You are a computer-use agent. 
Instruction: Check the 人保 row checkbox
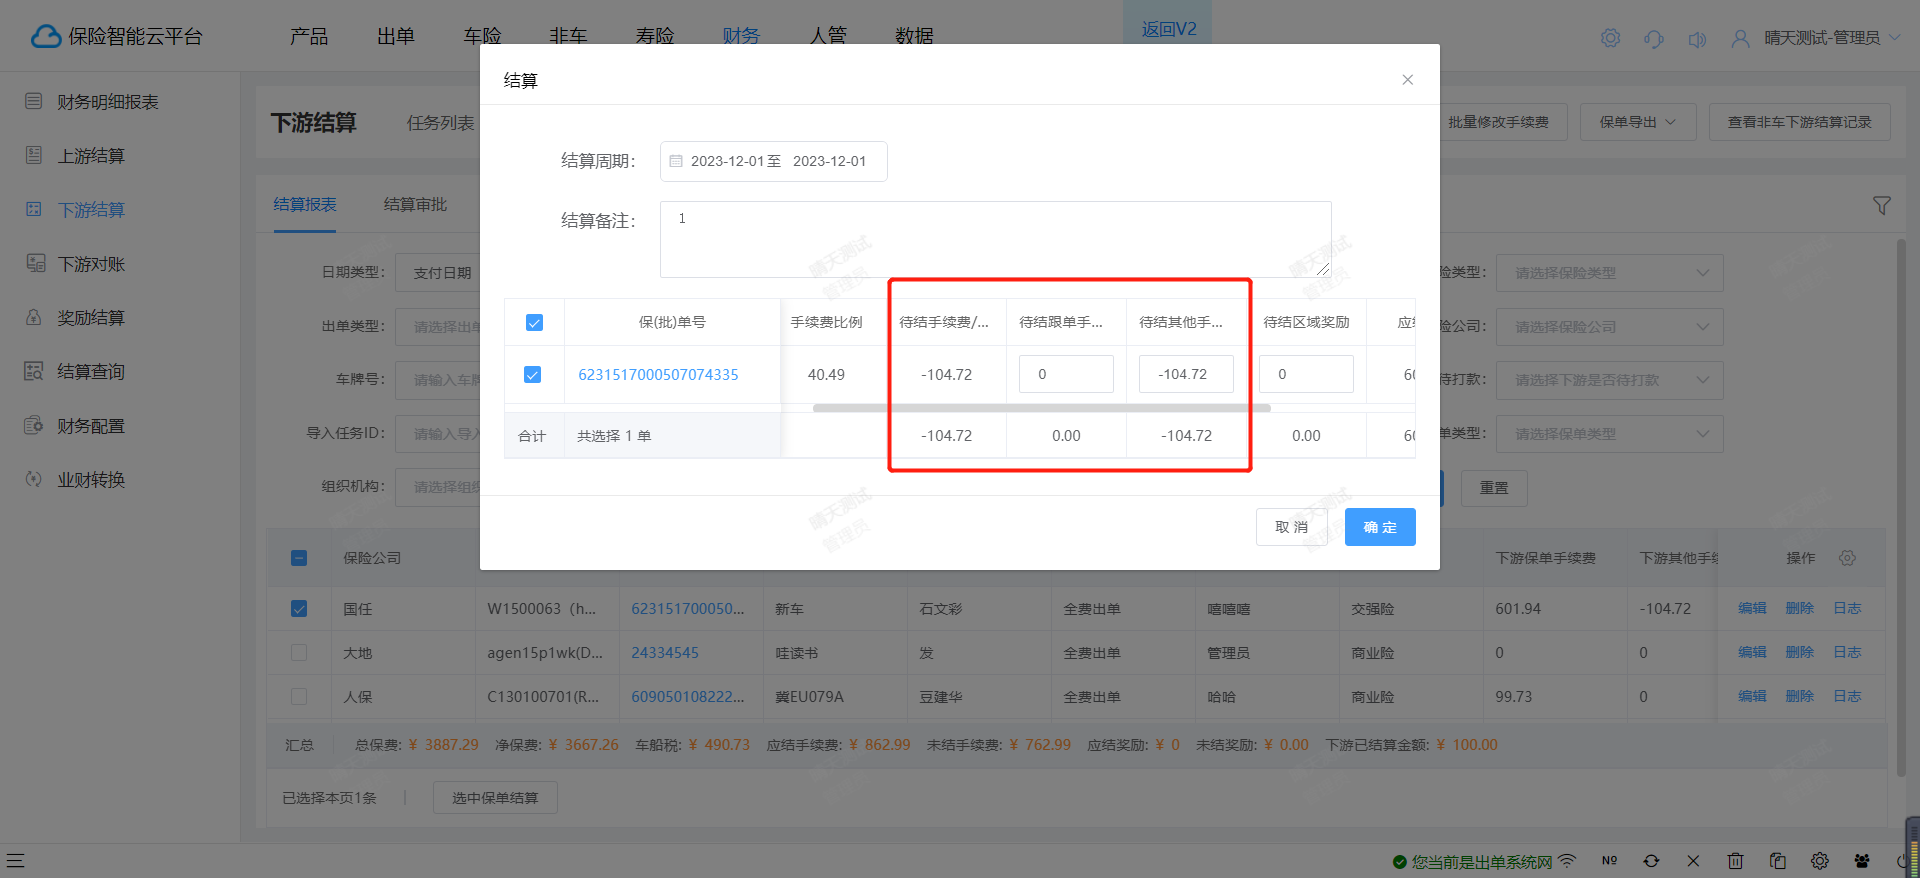pos(299,696)
